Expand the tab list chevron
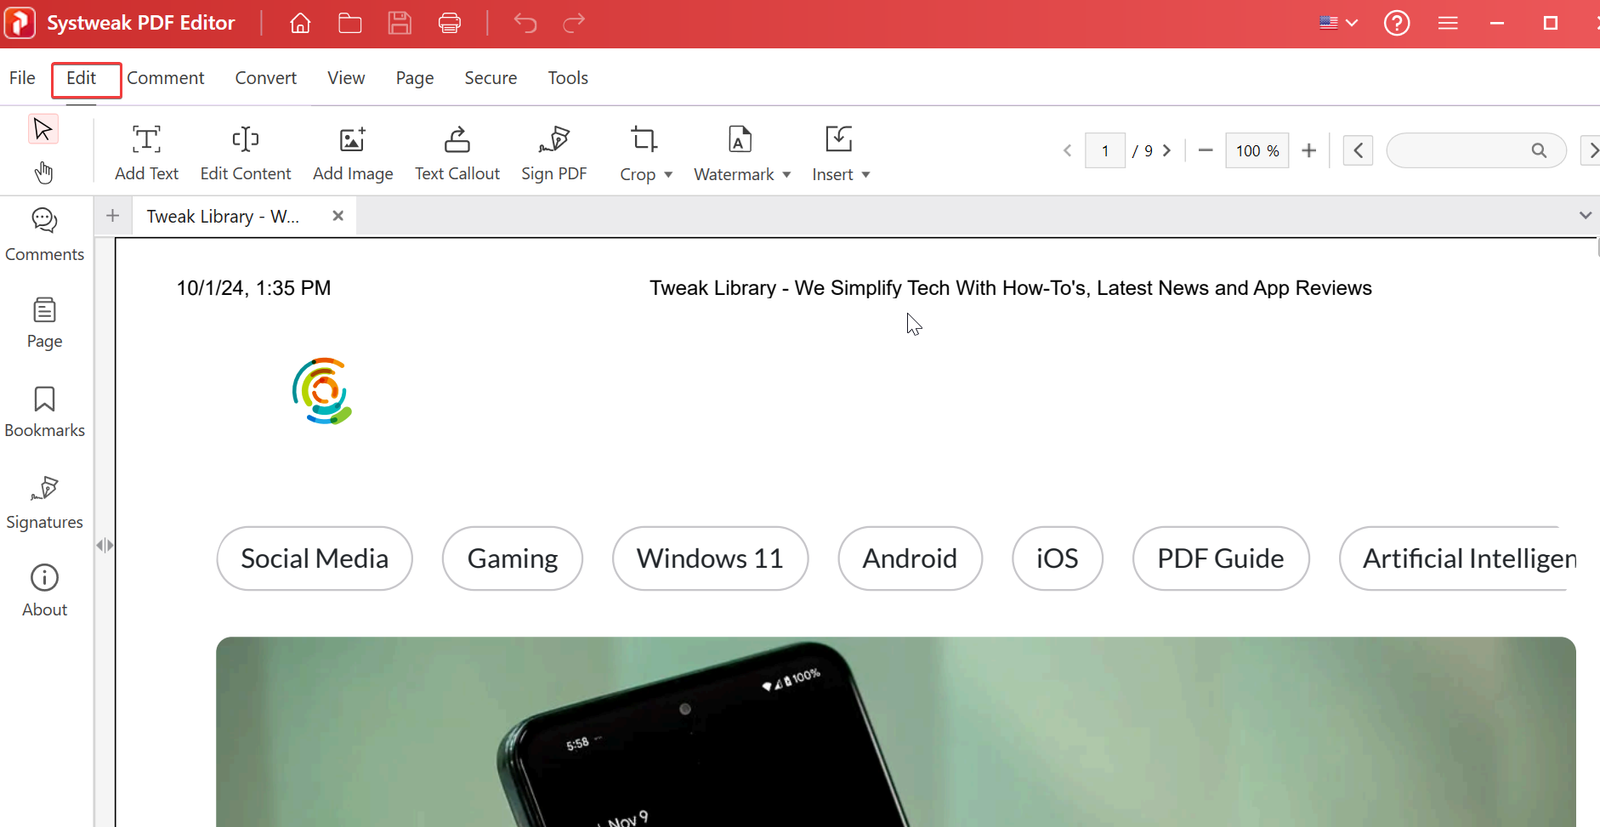Viewport: 1600px width, 827px height. pyautogui.click(x=1585, y=215)
